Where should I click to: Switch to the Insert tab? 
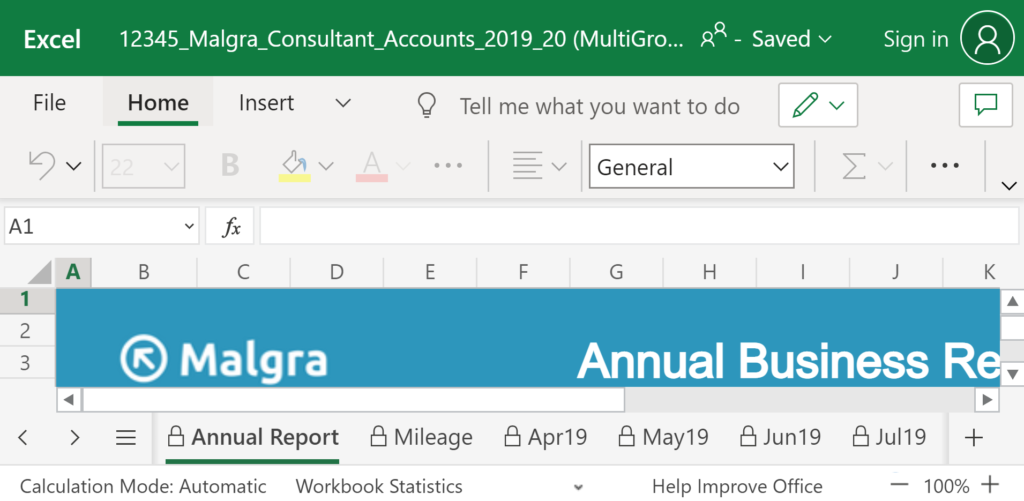tap(266, 103)
